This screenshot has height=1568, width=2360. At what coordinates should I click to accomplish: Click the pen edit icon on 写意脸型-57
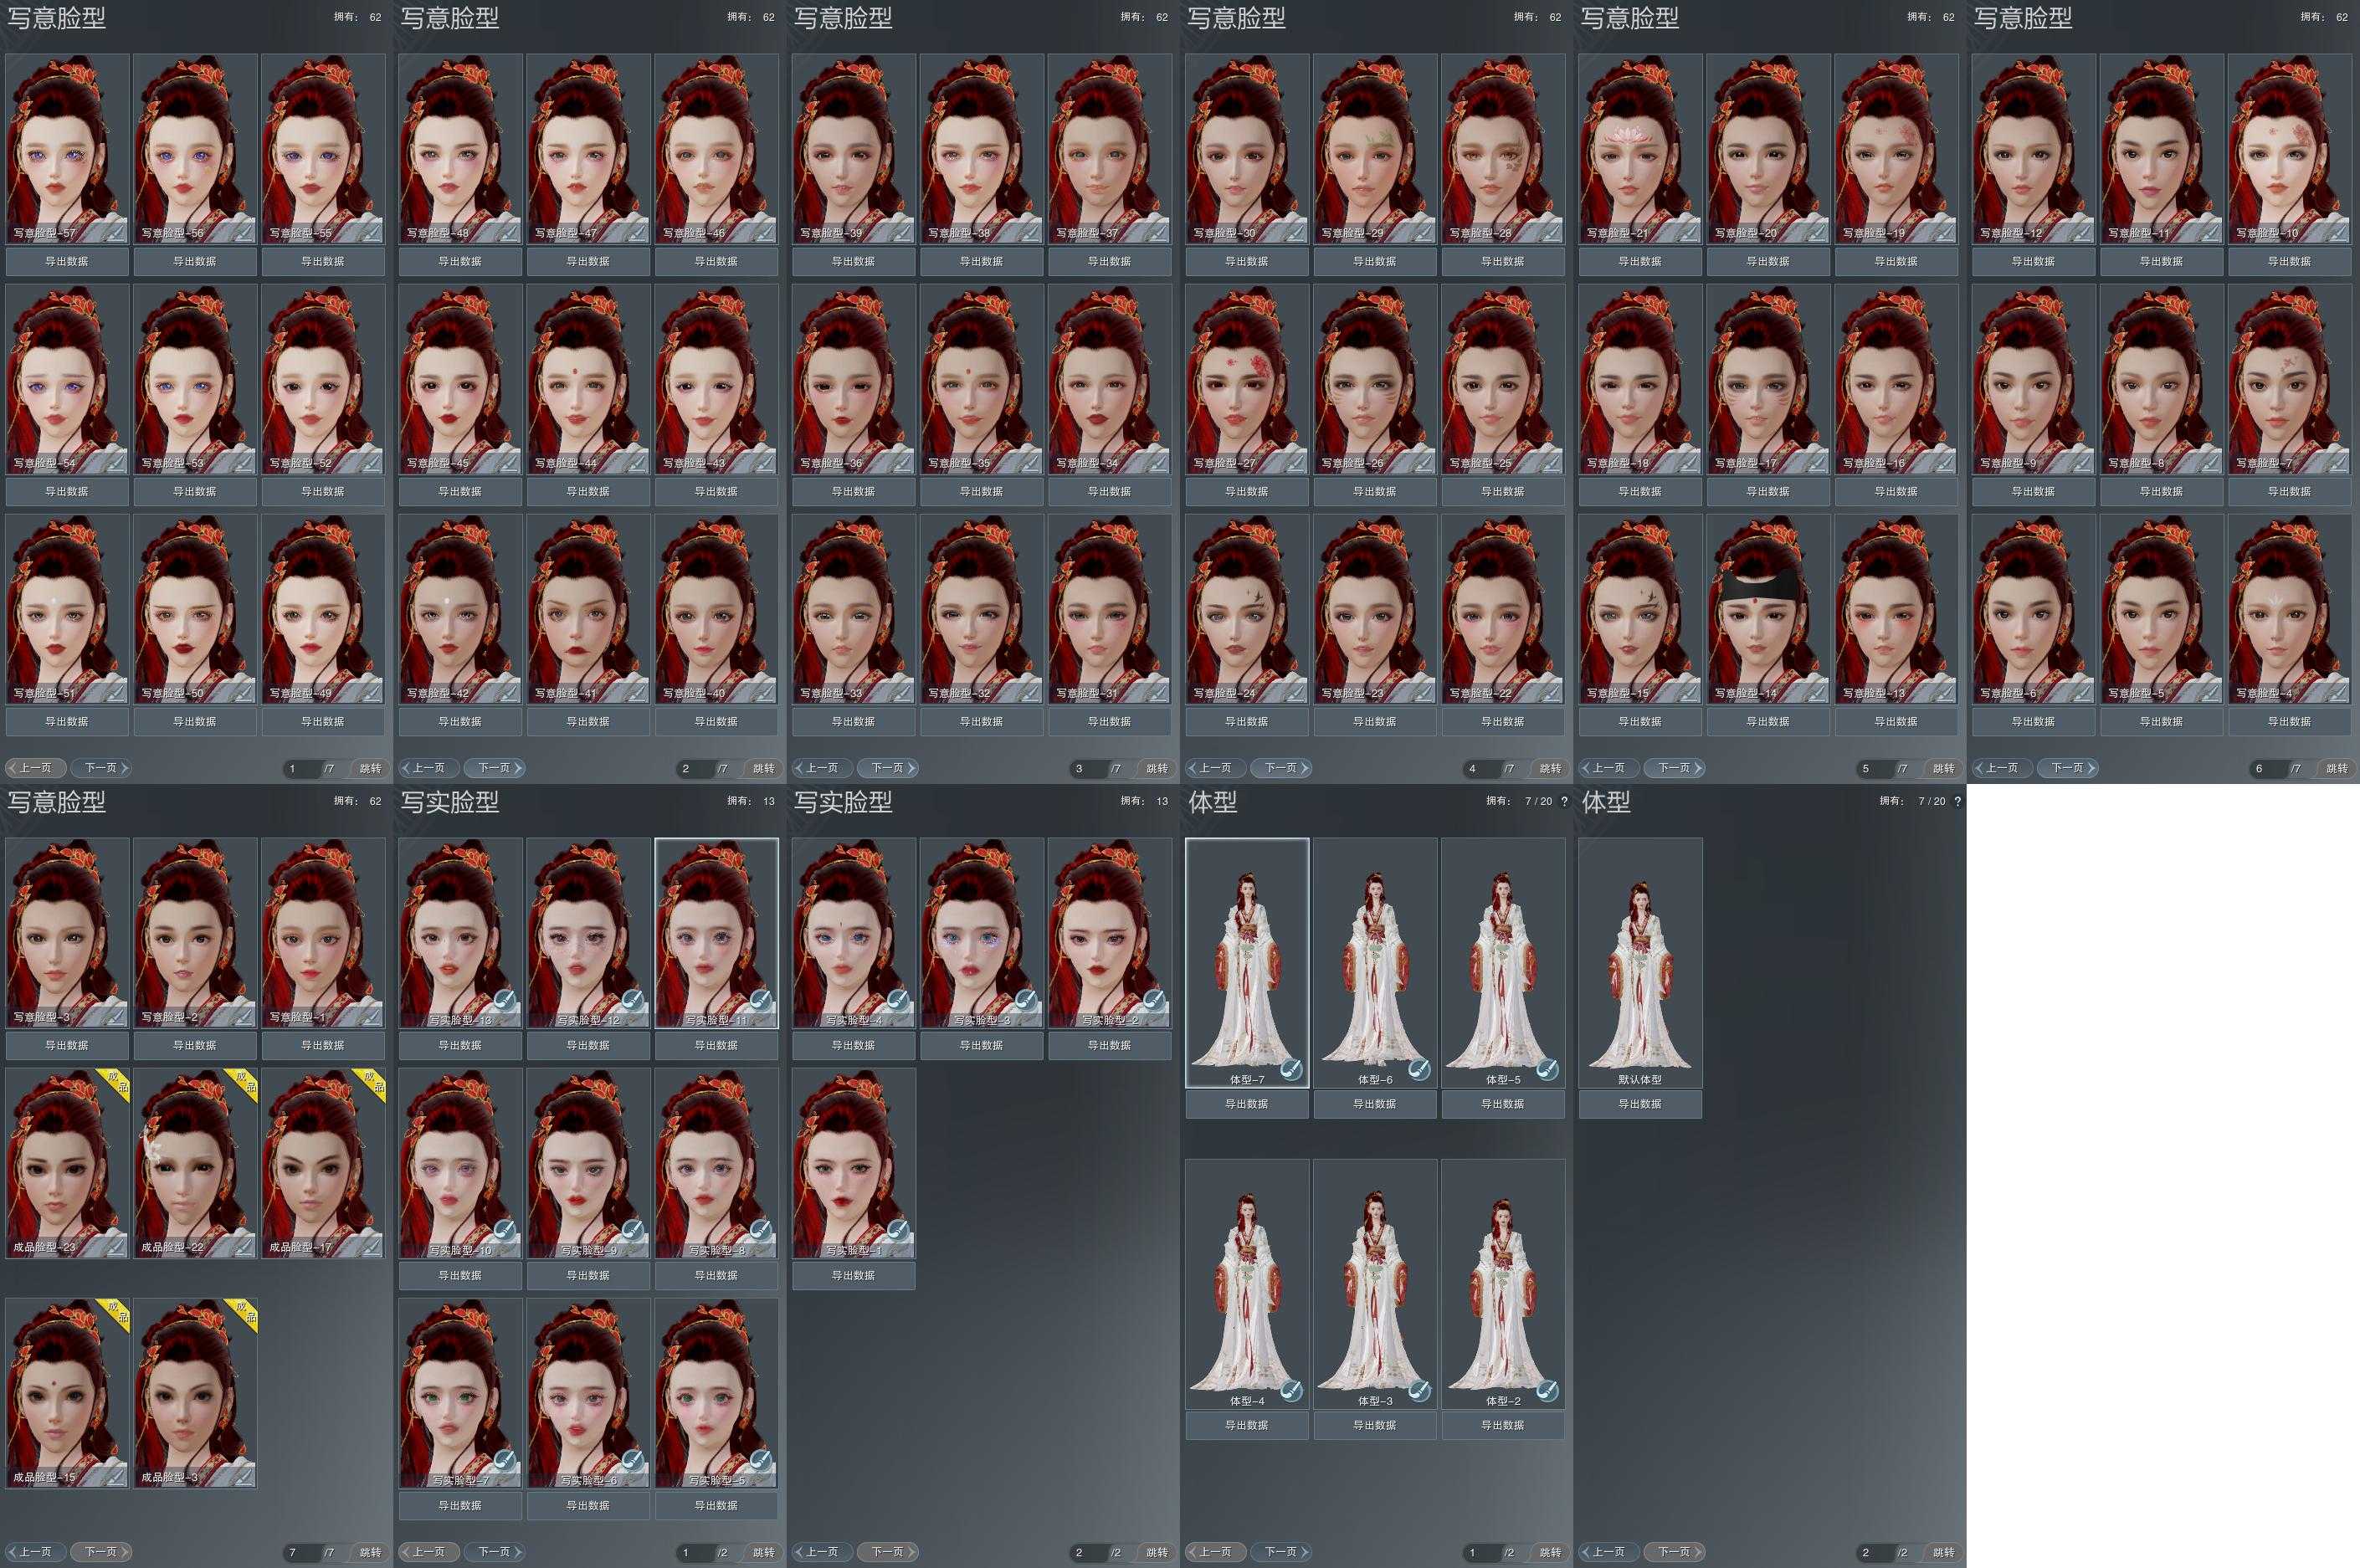115,233
